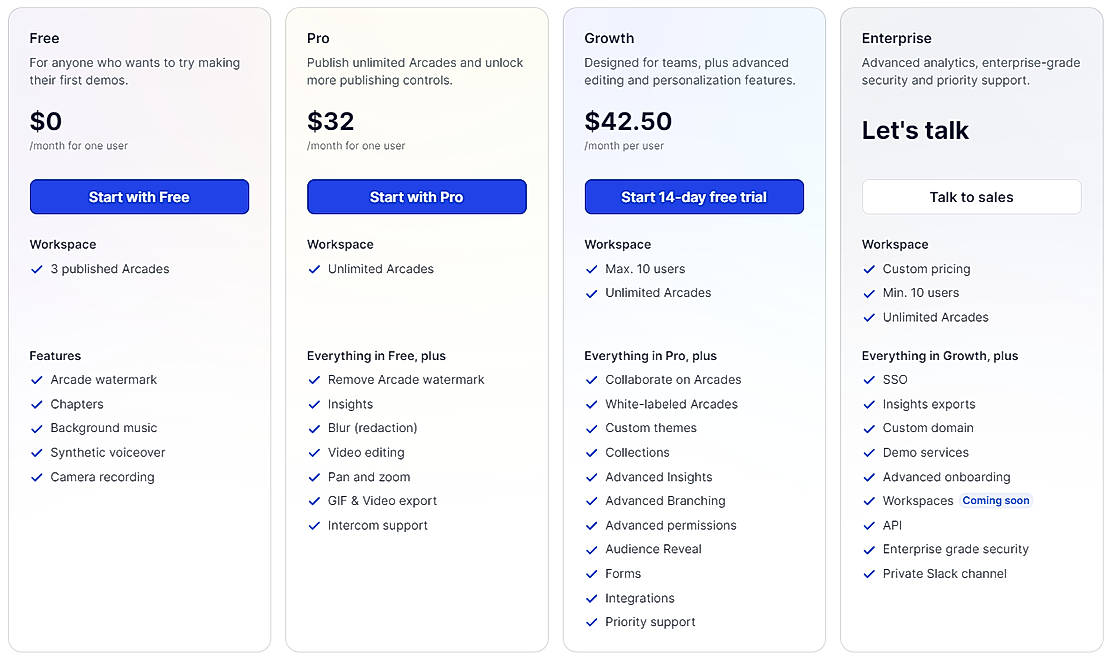Click the Enterprise plan heading
Screen dimensions: 1108x657
896,38
